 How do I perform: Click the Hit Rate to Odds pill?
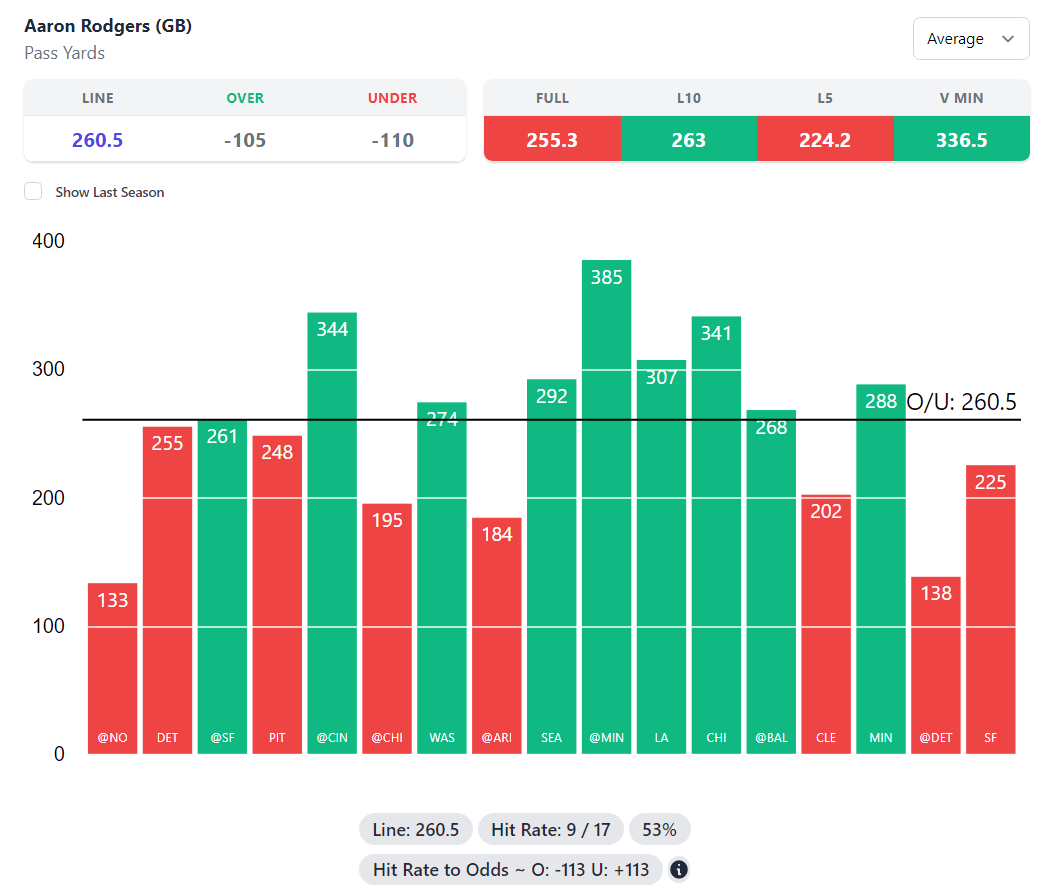(511, 869)
